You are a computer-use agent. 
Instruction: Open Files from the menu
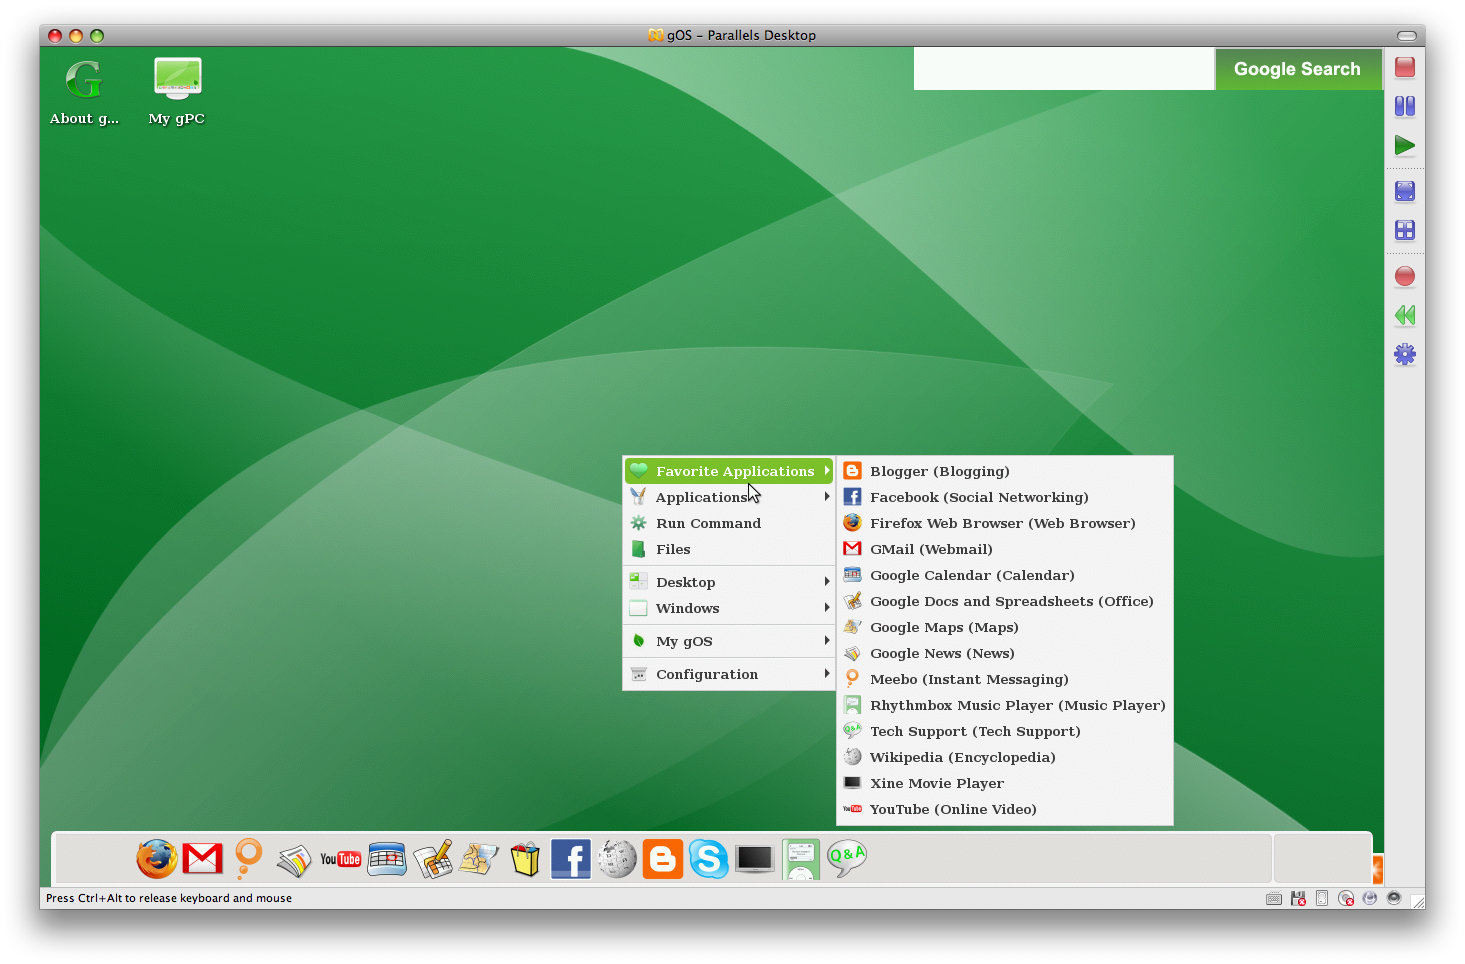[x=728, y=549]
